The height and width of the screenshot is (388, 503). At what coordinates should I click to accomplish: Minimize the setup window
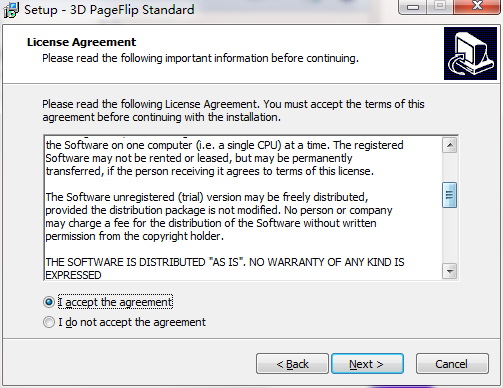pos(413,7)
